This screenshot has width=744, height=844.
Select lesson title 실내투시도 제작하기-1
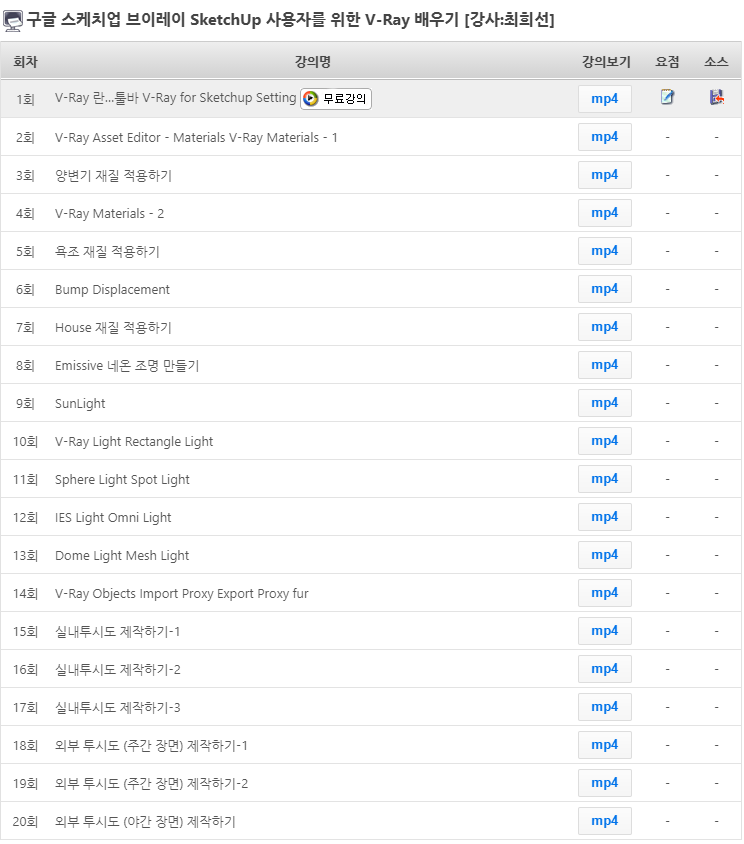(x=117, y=631)
